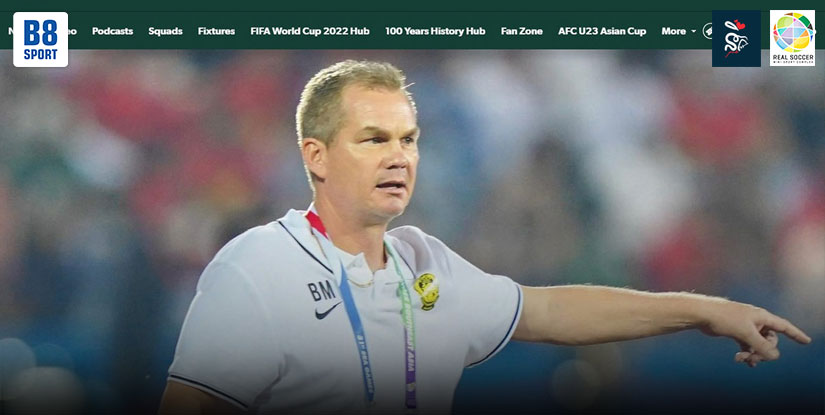Image resolution: width=825 pixels, height=415 pixels.
Task: Visit the 100 Years History Hub
Action: click(x=435, y=31)
